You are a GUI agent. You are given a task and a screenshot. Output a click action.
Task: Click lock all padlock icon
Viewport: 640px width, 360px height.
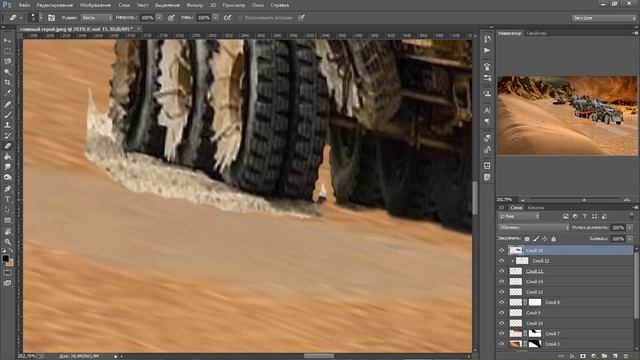coord(553,239)
